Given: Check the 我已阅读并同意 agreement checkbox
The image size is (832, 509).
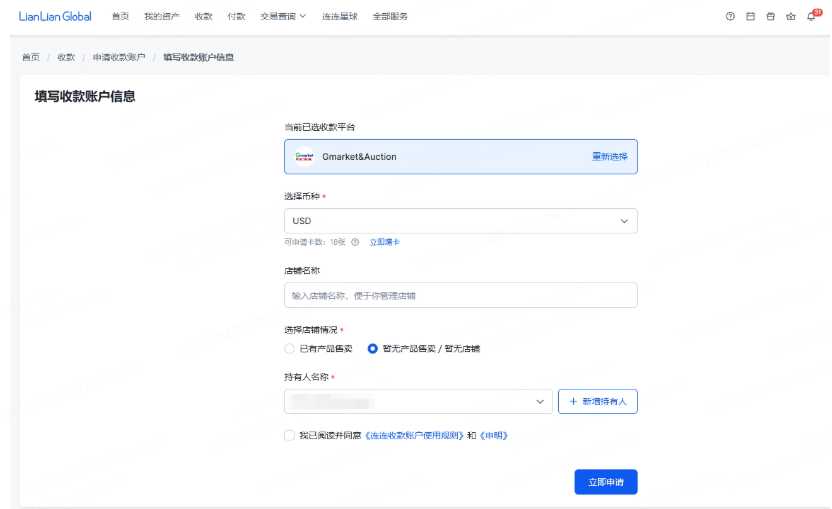Looking at the screenshot, I should 290,436.
